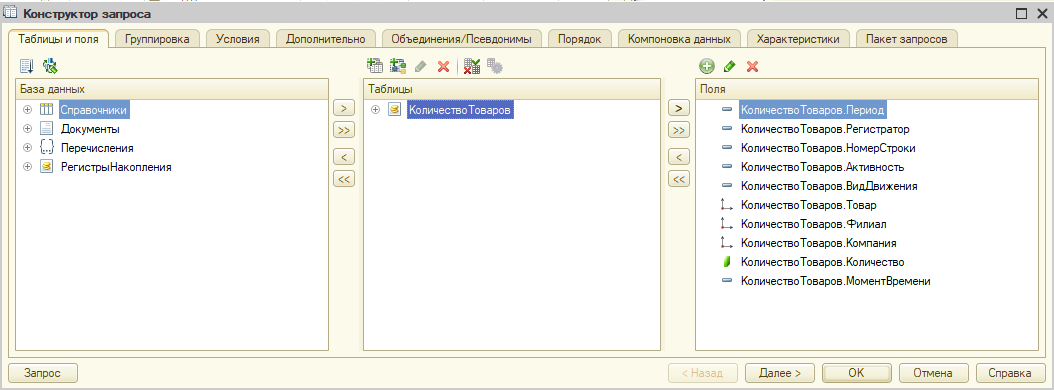Click << button between database and tables
This screenshot has height=390, width=1054.
coord(343,179)
